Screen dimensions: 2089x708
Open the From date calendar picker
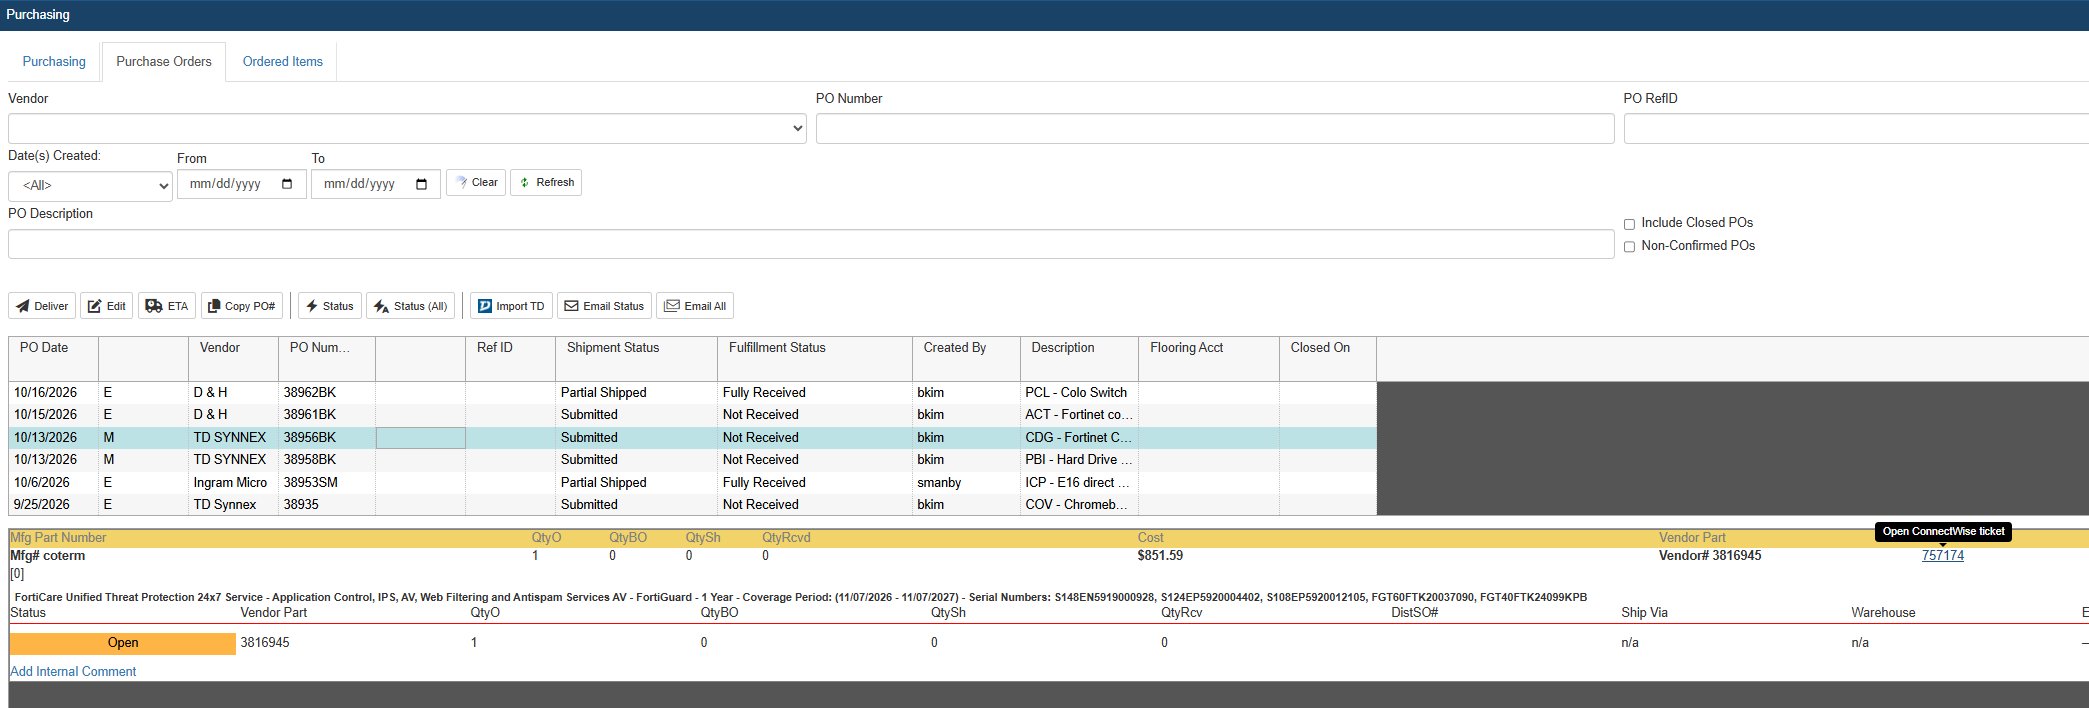[287, 184]
